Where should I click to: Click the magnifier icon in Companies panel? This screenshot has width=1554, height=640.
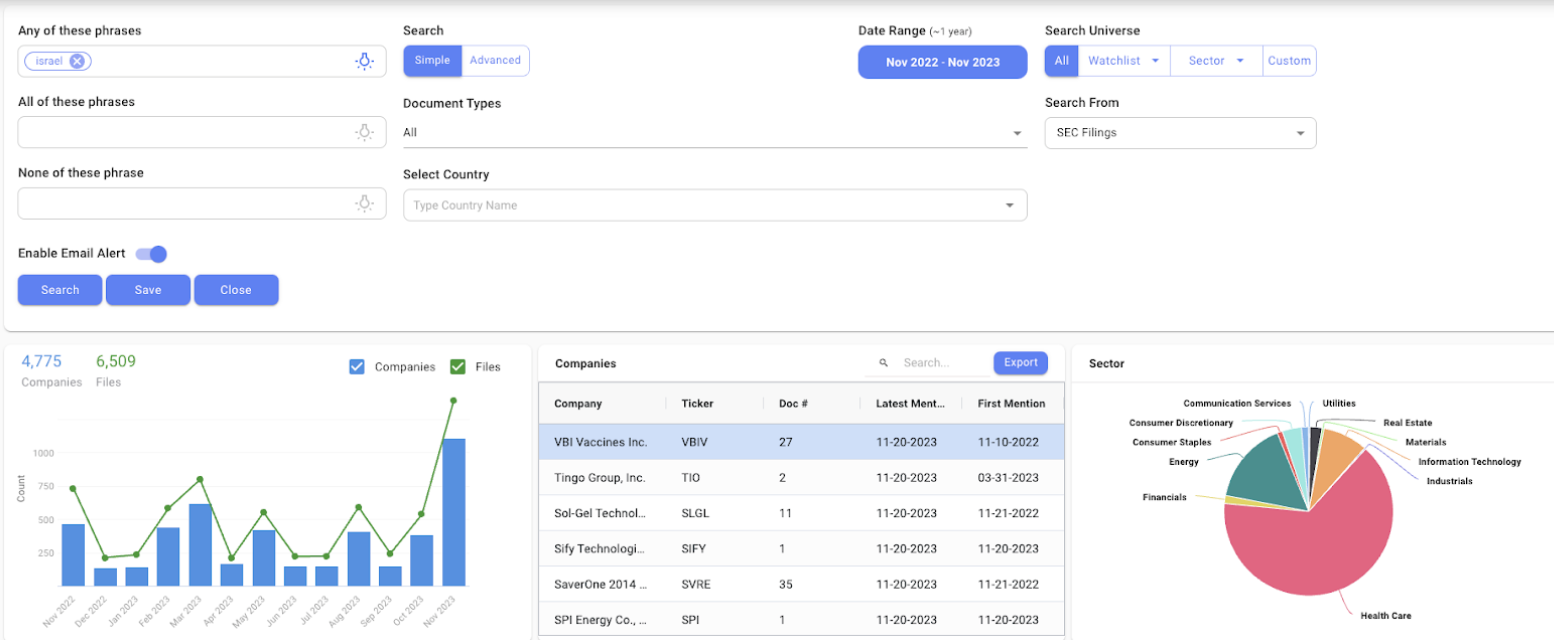(883, 363)
